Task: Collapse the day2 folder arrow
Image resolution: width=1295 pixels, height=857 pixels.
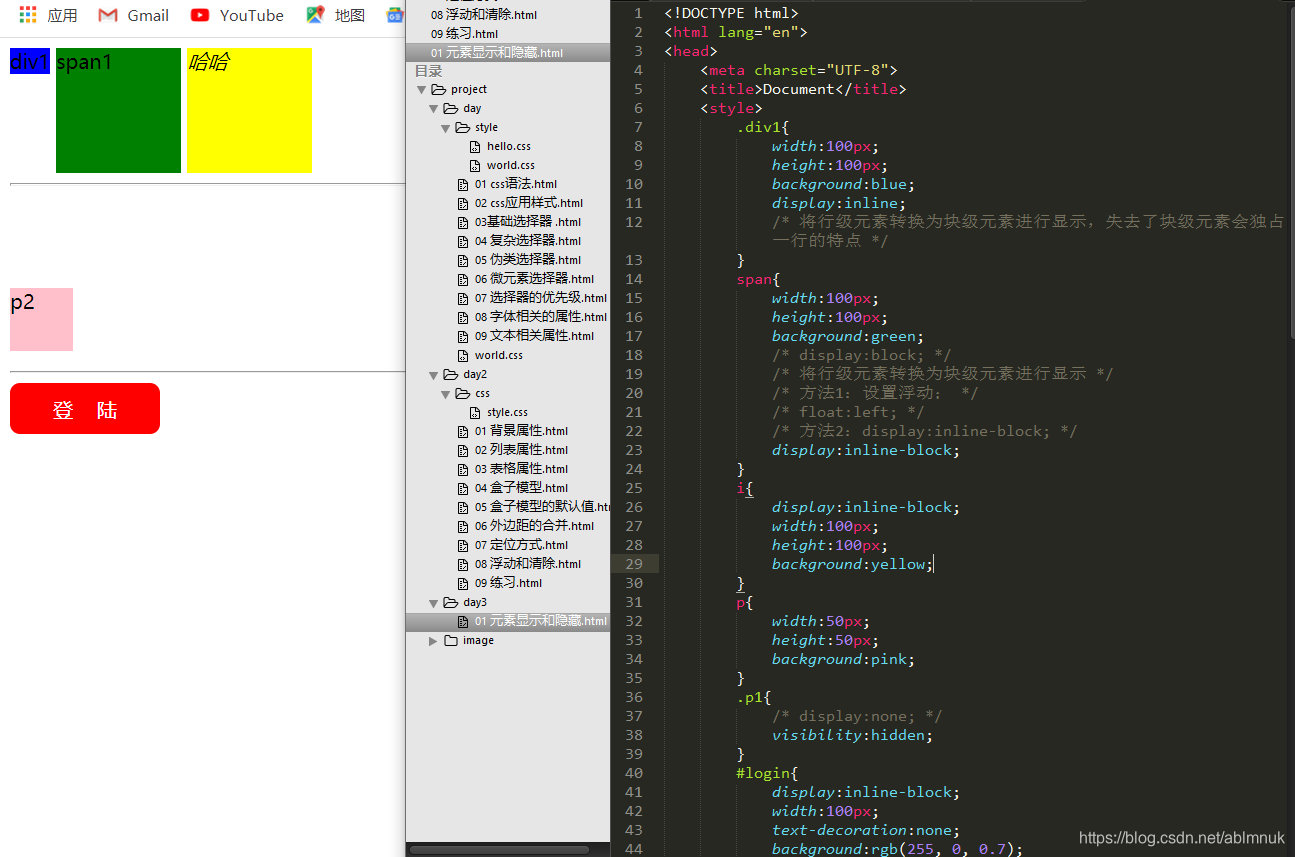Action: (x=434, y=375)
